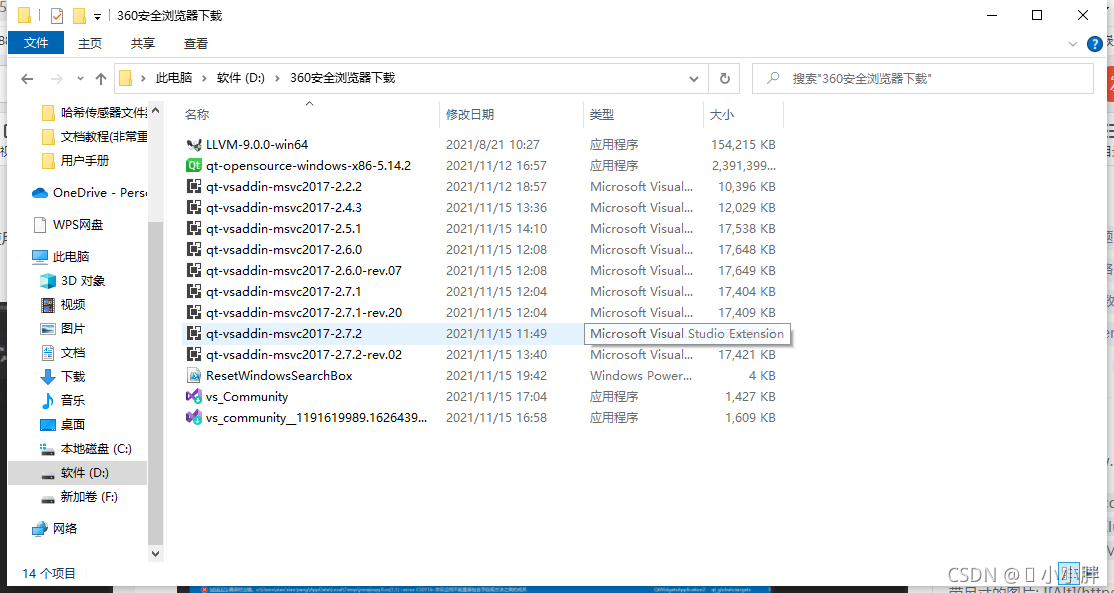Image resolution: width=1114 pixels, height=593 pixels.
Task: Click the qt-vsaddin-msvc2017-2.5.1 extension icon
Action: click(x=193, y=229)
